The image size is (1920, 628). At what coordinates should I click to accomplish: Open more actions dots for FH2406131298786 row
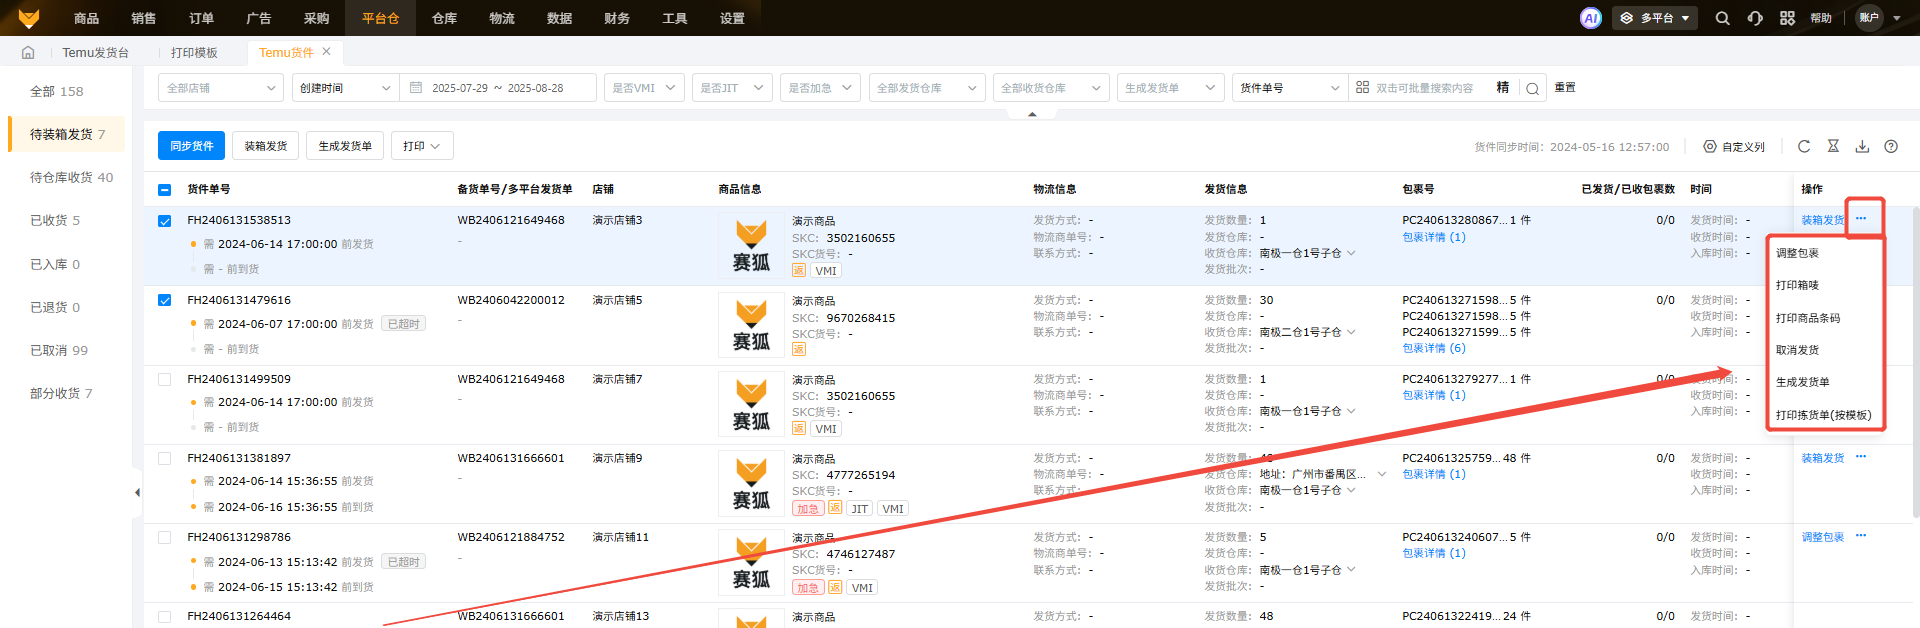[1861, 536]
